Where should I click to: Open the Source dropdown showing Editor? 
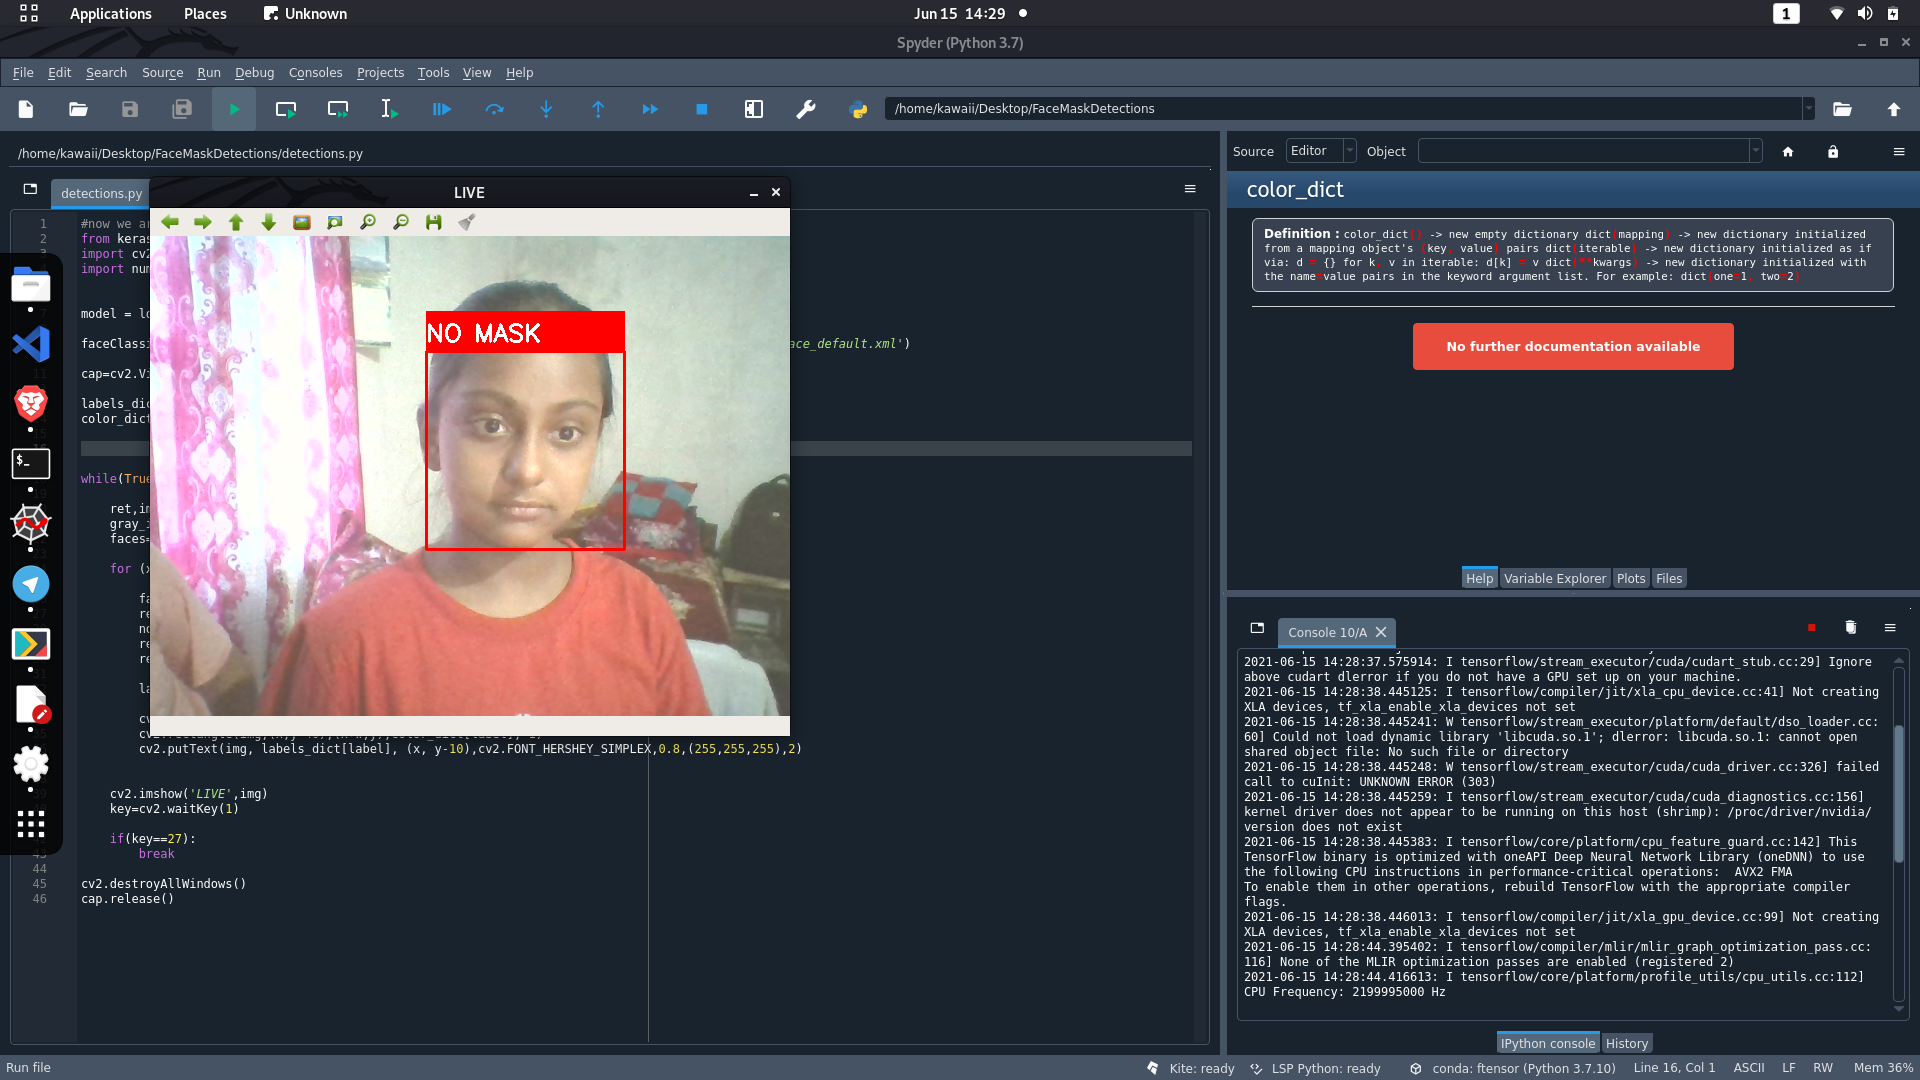tap(1320, 151)
